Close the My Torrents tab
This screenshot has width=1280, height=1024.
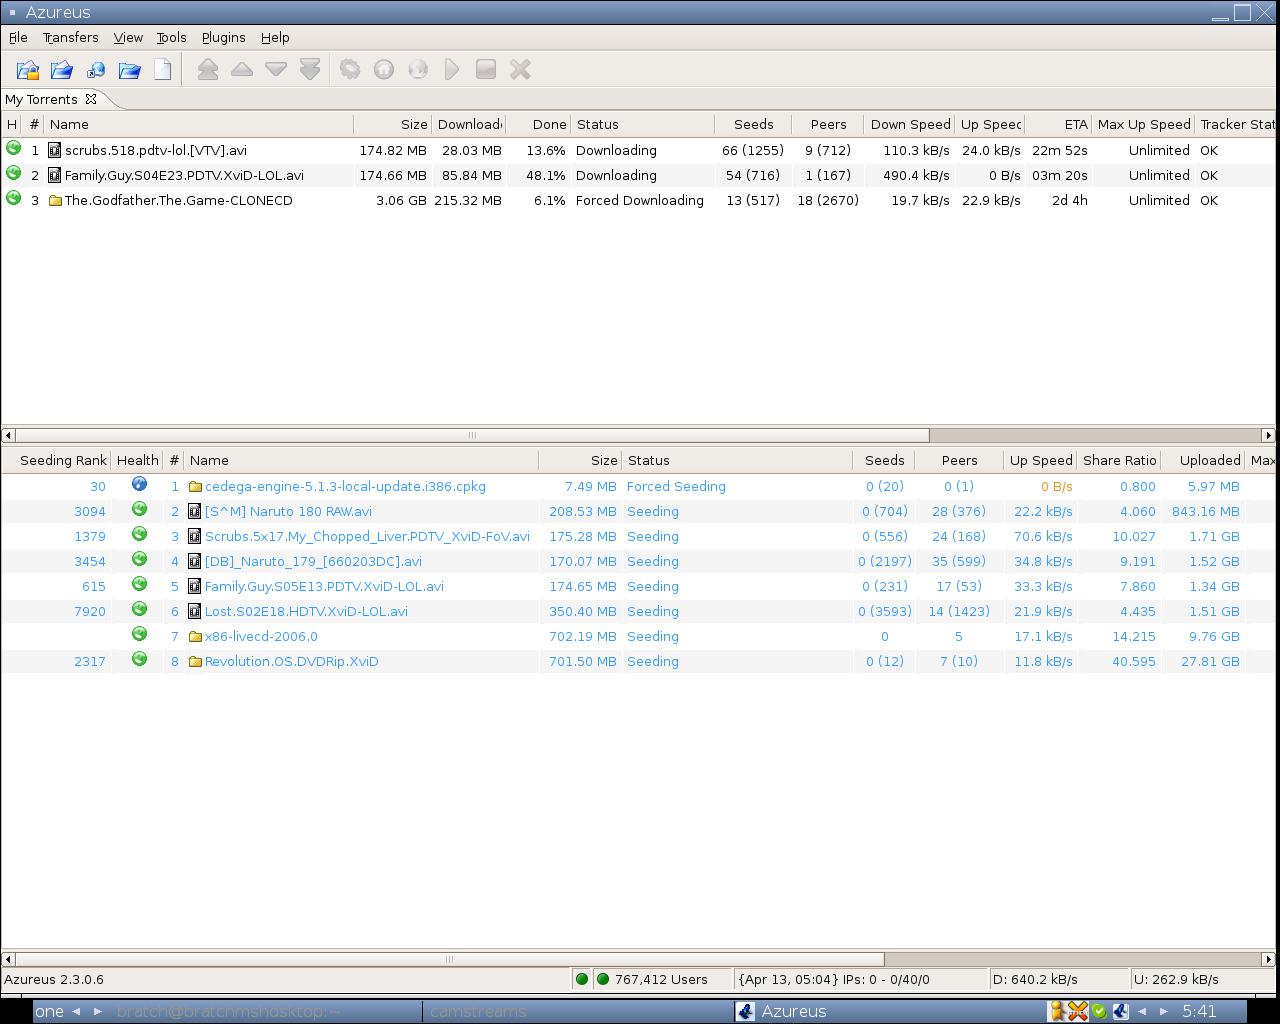click(x=91, y=99)
